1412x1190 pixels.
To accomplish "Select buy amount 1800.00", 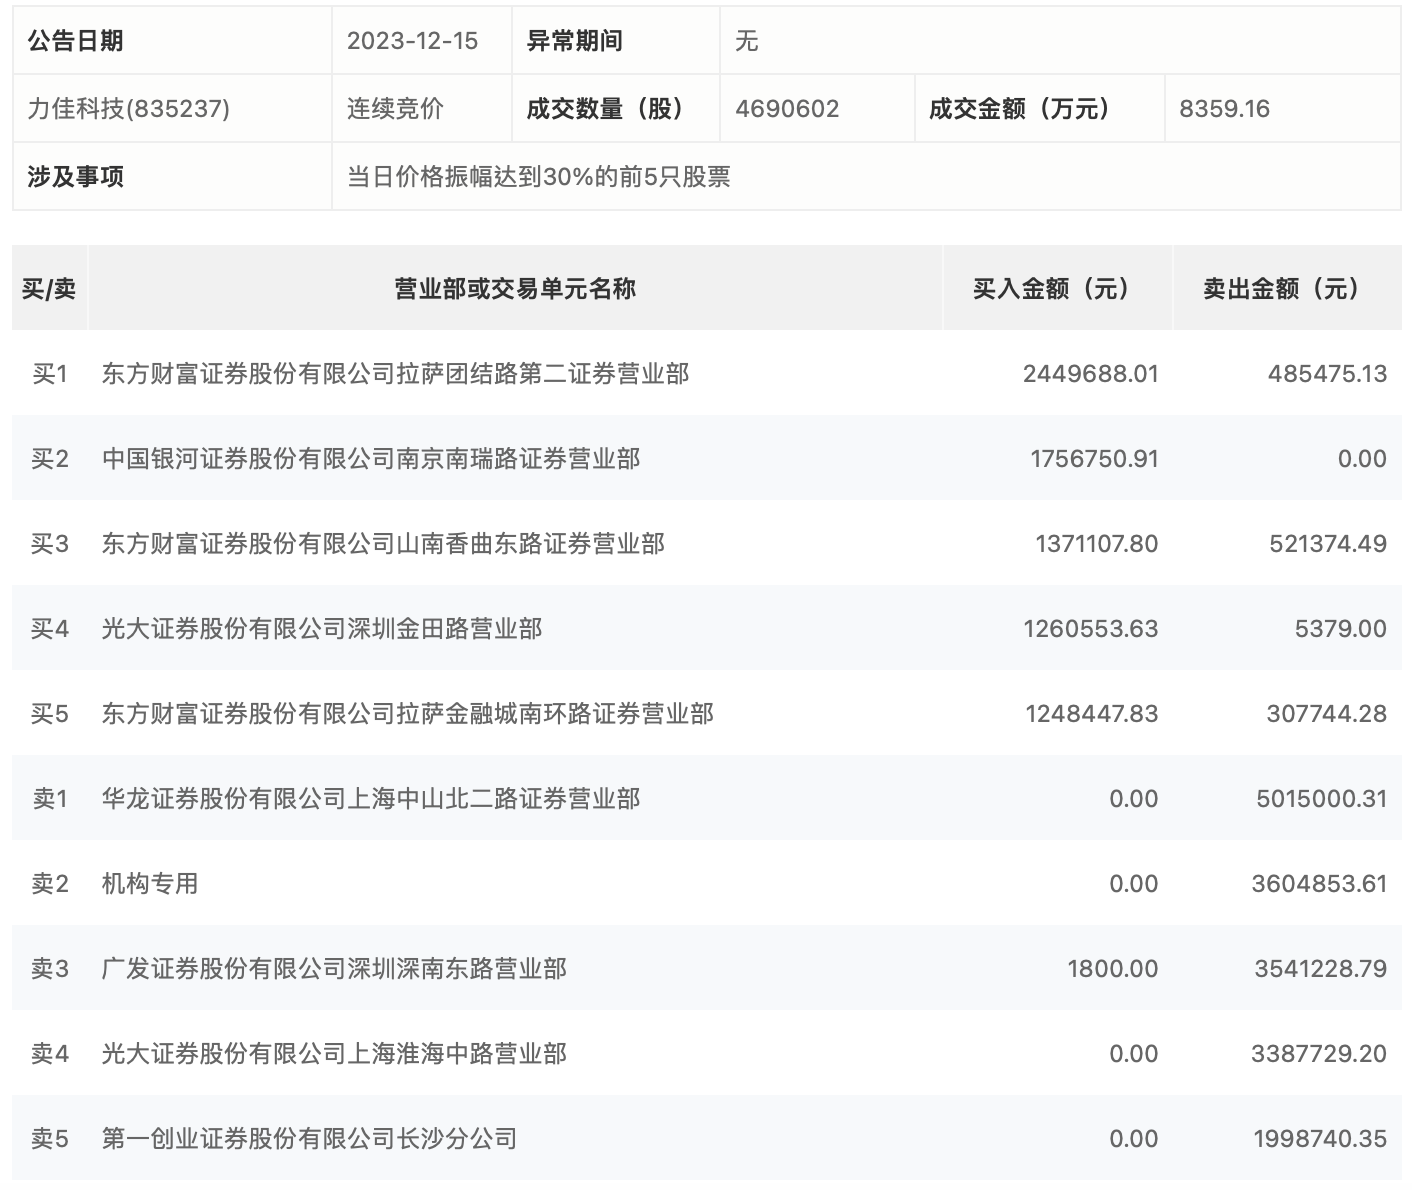I will click(1113, 969).
